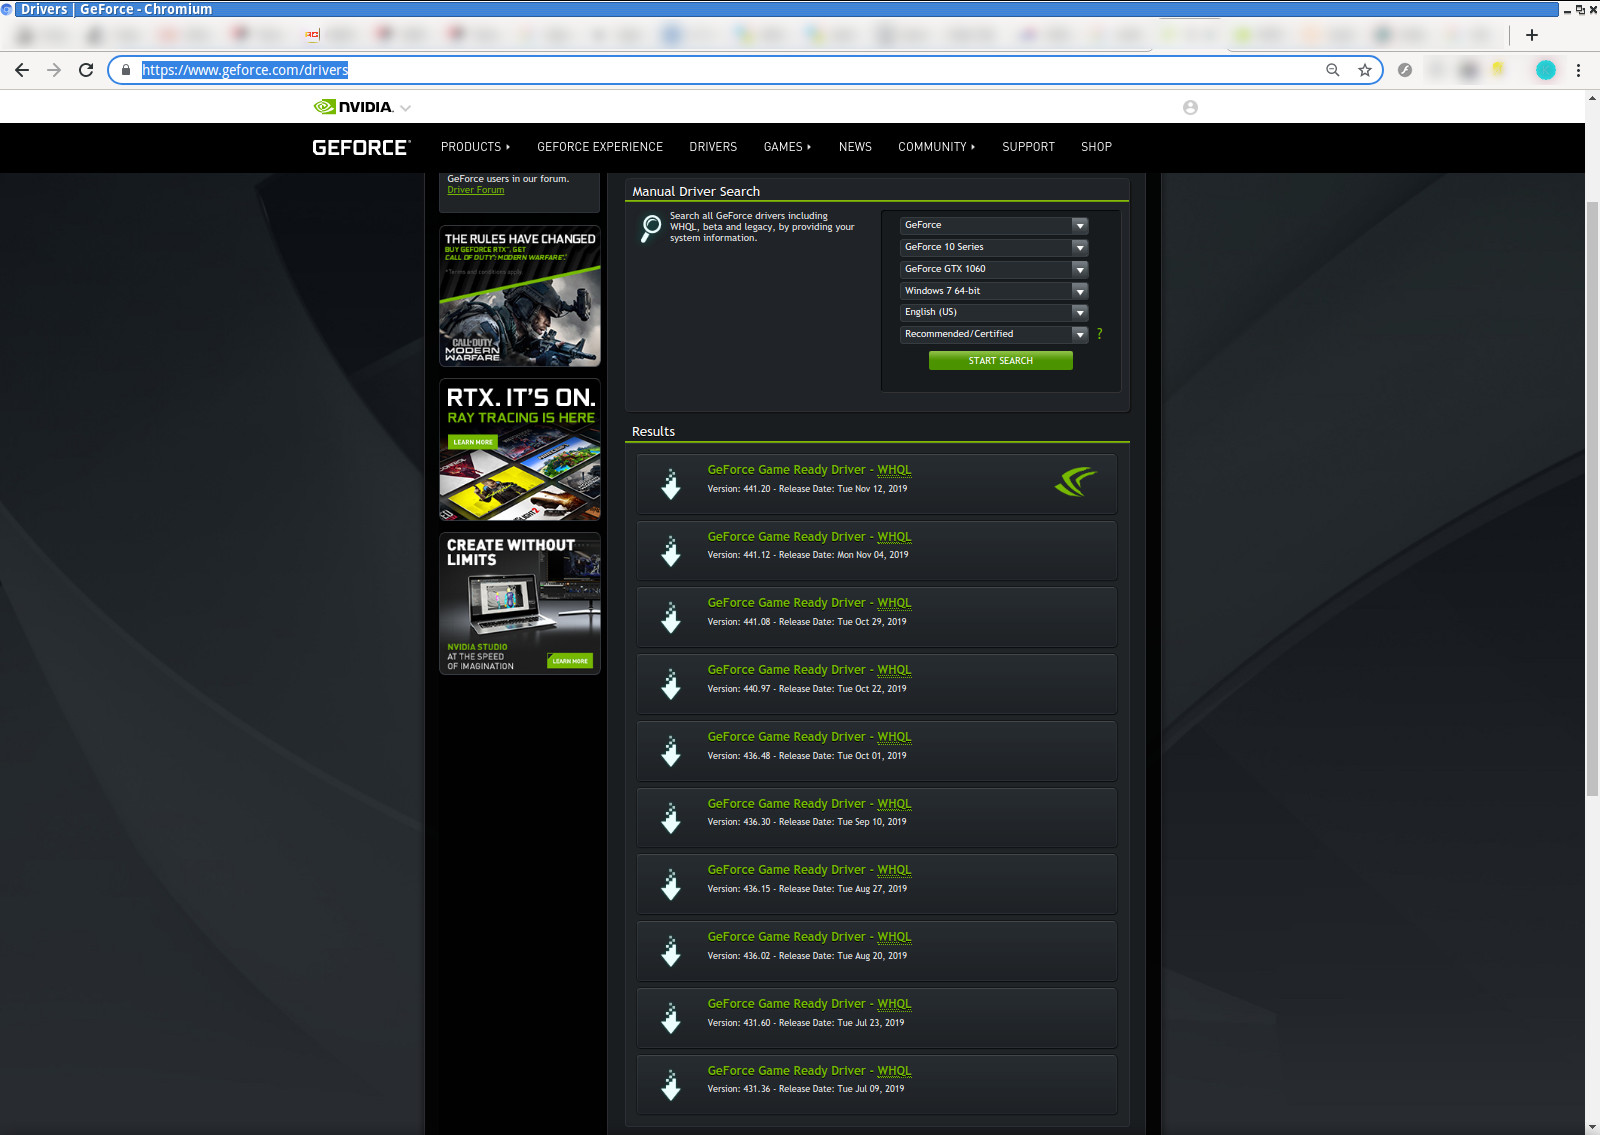Open the COMMUNITY menu in the navbar
The height and width of the screenshot is (1135, 1600).
point(936,147)
